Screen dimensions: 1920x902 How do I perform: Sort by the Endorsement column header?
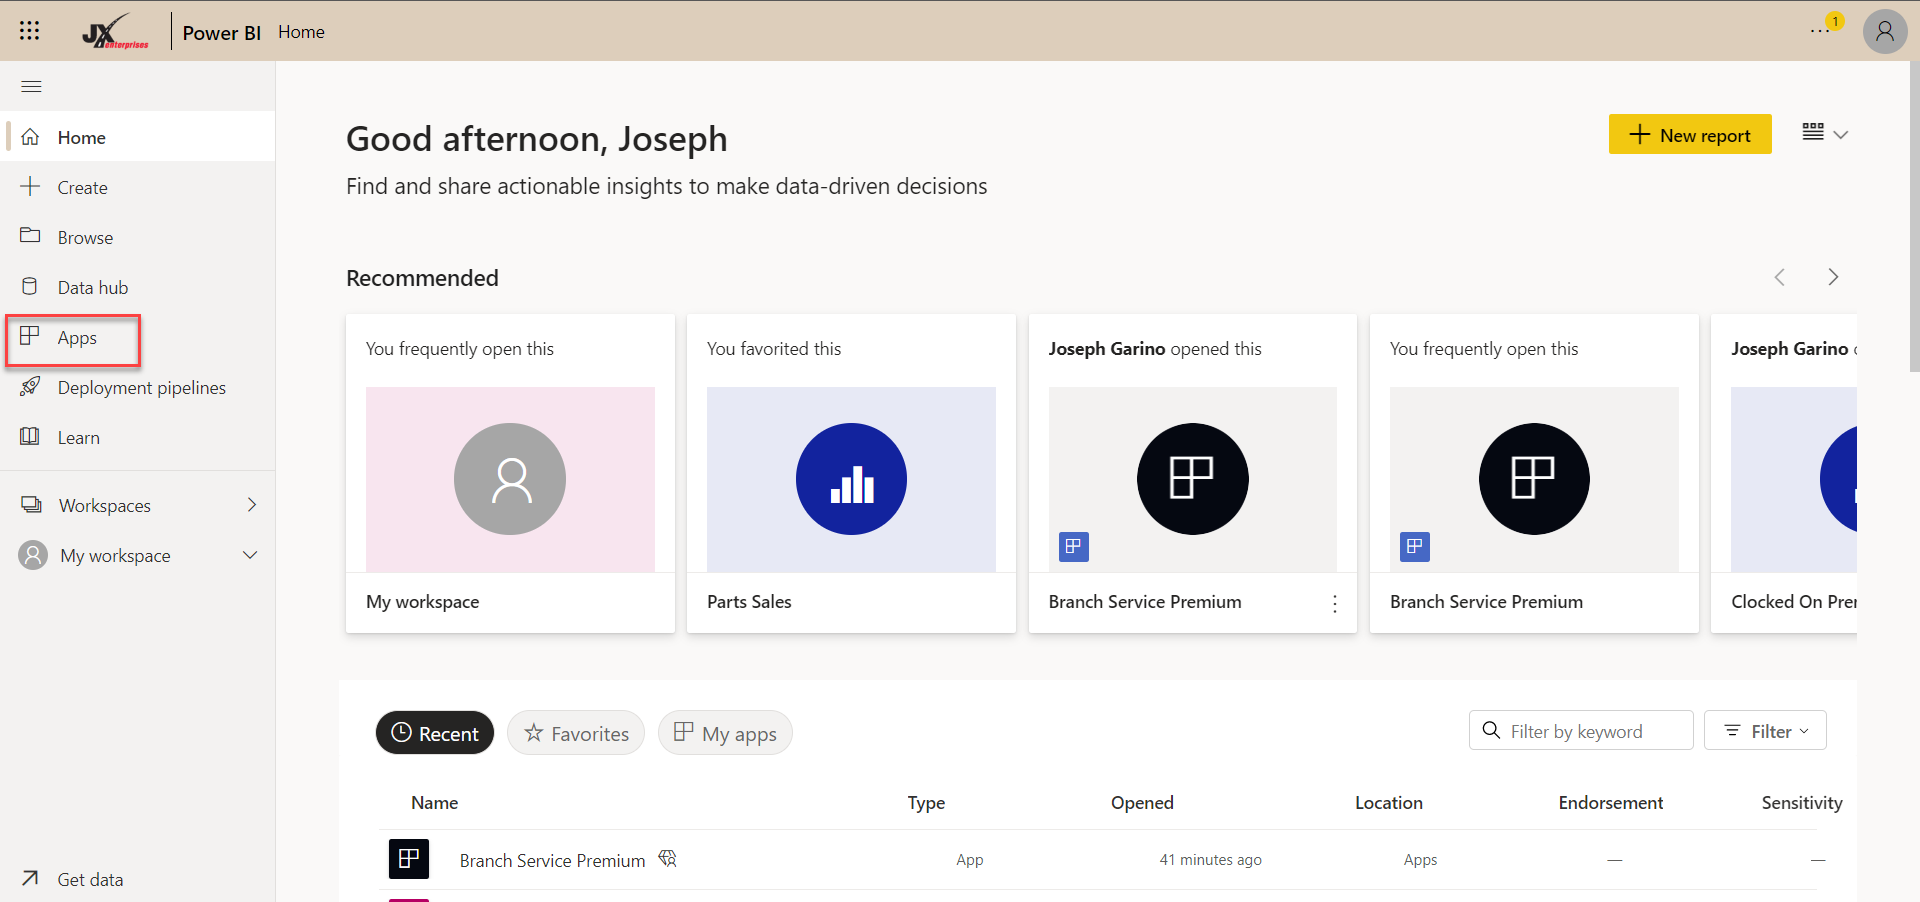coord(1610,802)
